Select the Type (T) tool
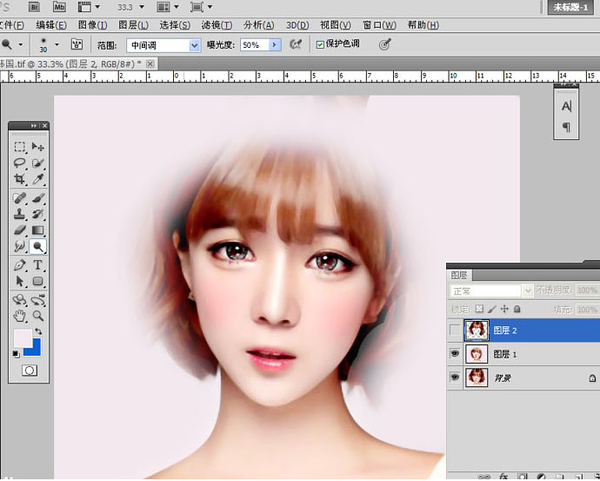 pos(39,265)
